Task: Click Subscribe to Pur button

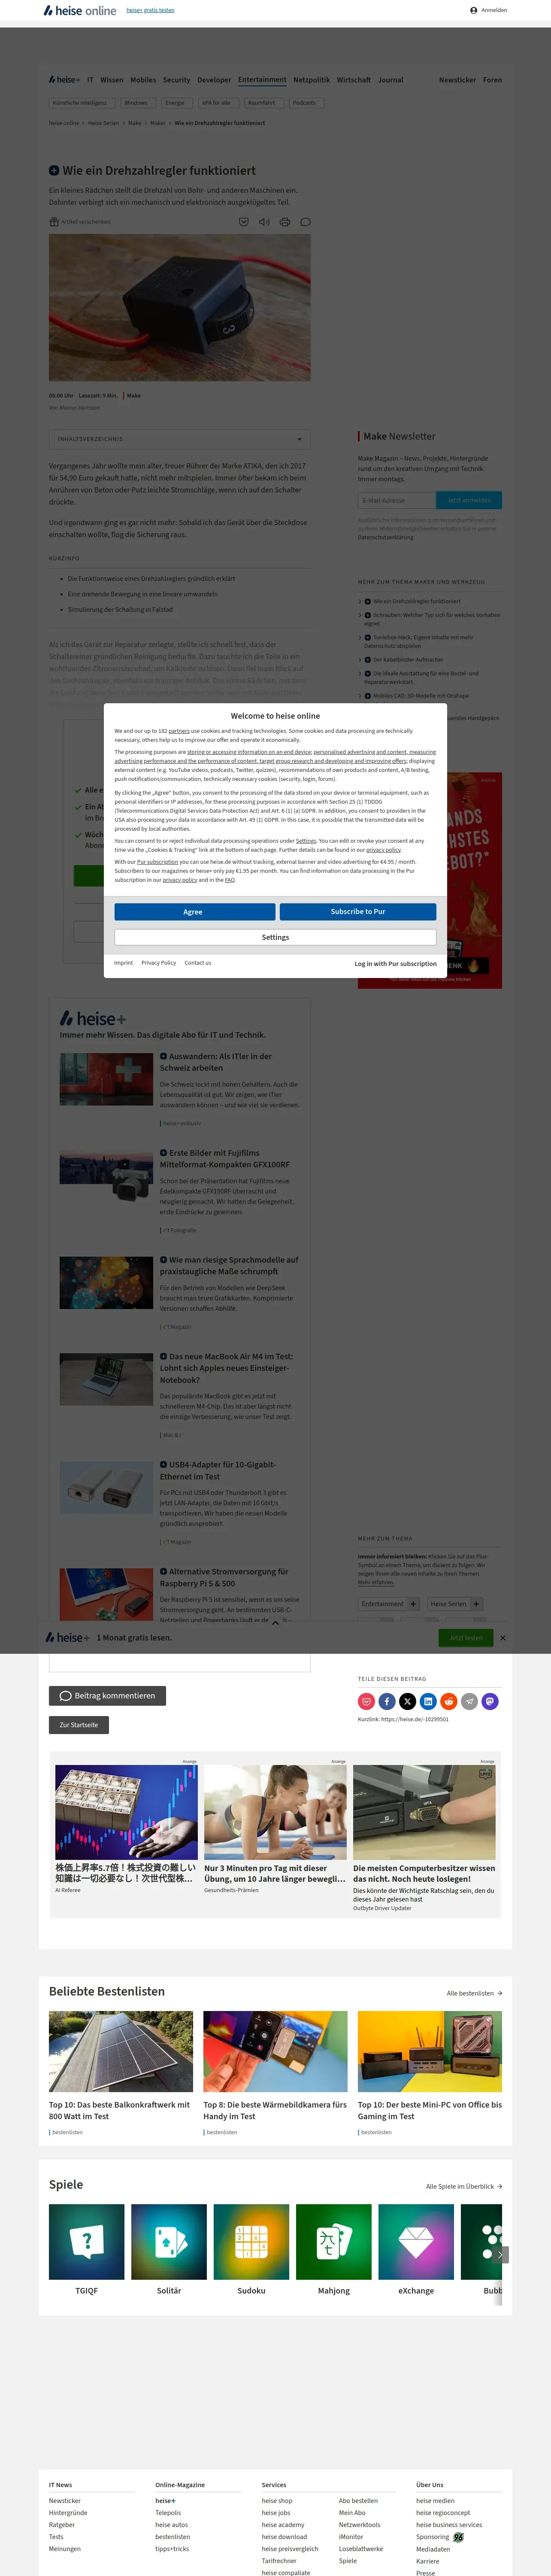Action: [358, 912]
